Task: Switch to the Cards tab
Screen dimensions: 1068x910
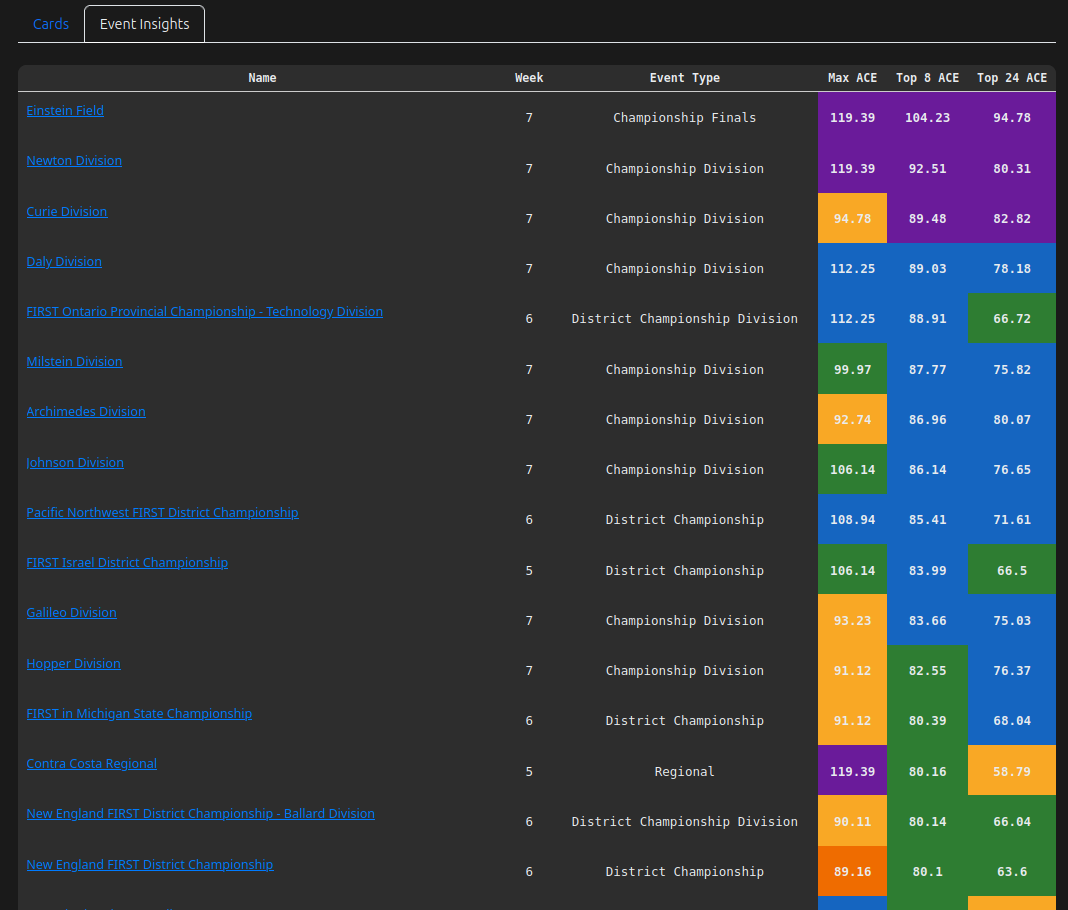Action: pyautogui.click(x=50, y=24)
